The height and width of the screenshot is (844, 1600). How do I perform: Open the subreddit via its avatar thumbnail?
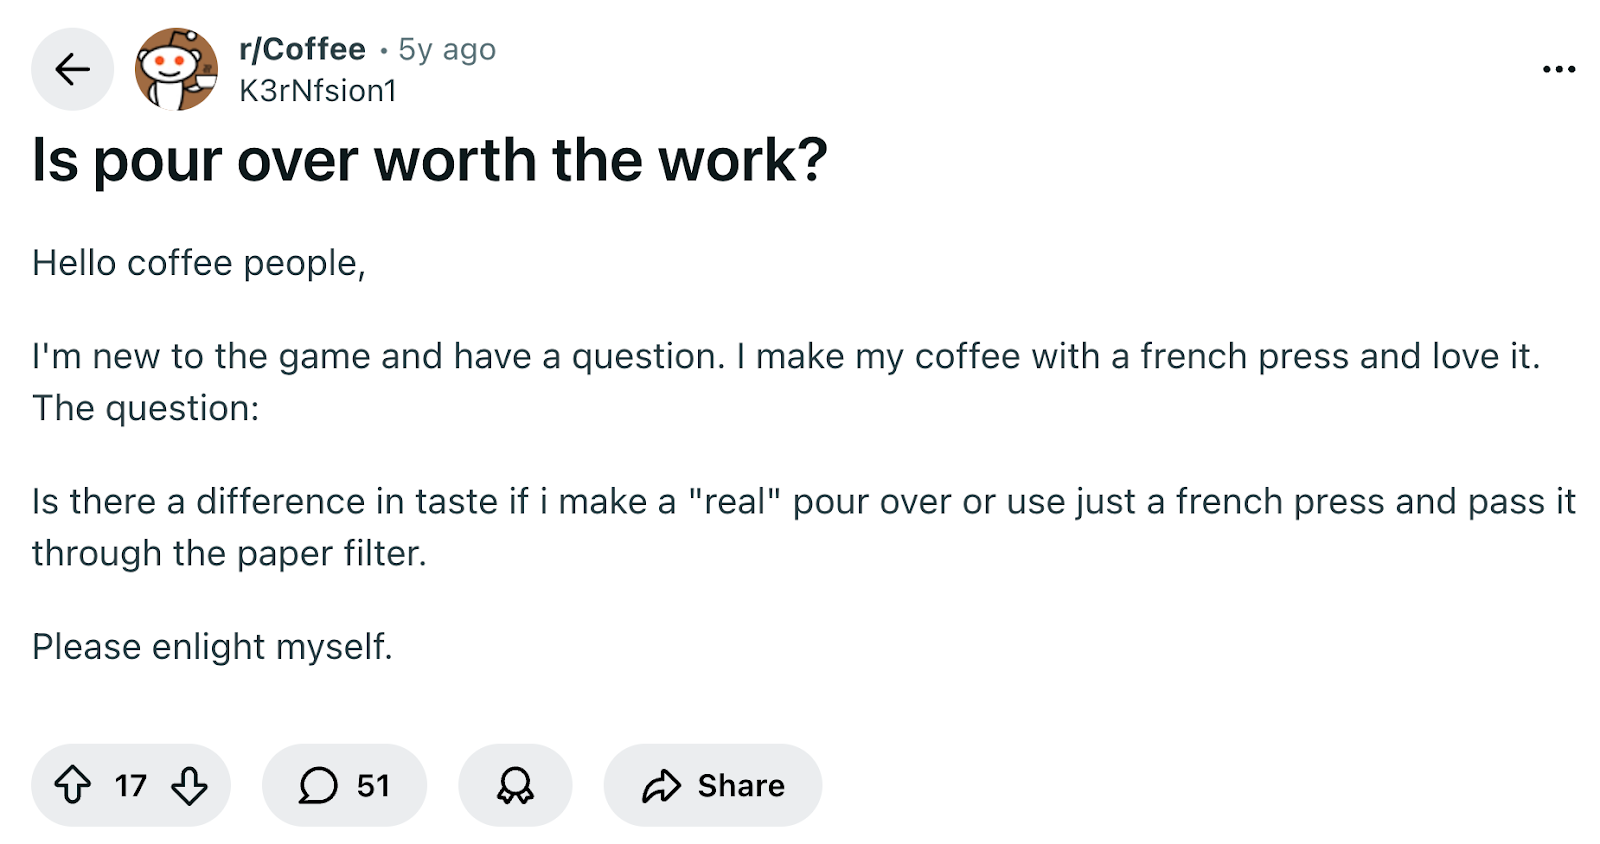pos(176,68)
